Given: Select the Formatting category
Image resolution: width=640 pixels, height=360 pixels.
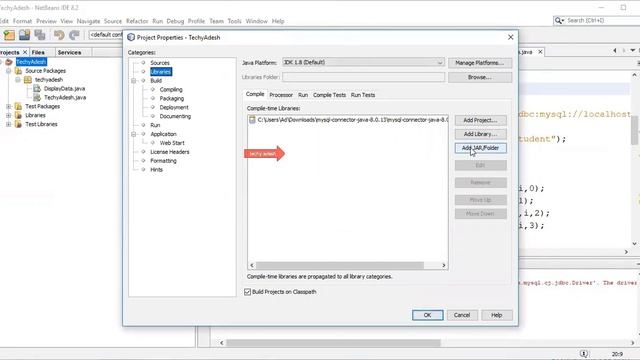Looking at the screenshot, I should click(x=163, y=161).
